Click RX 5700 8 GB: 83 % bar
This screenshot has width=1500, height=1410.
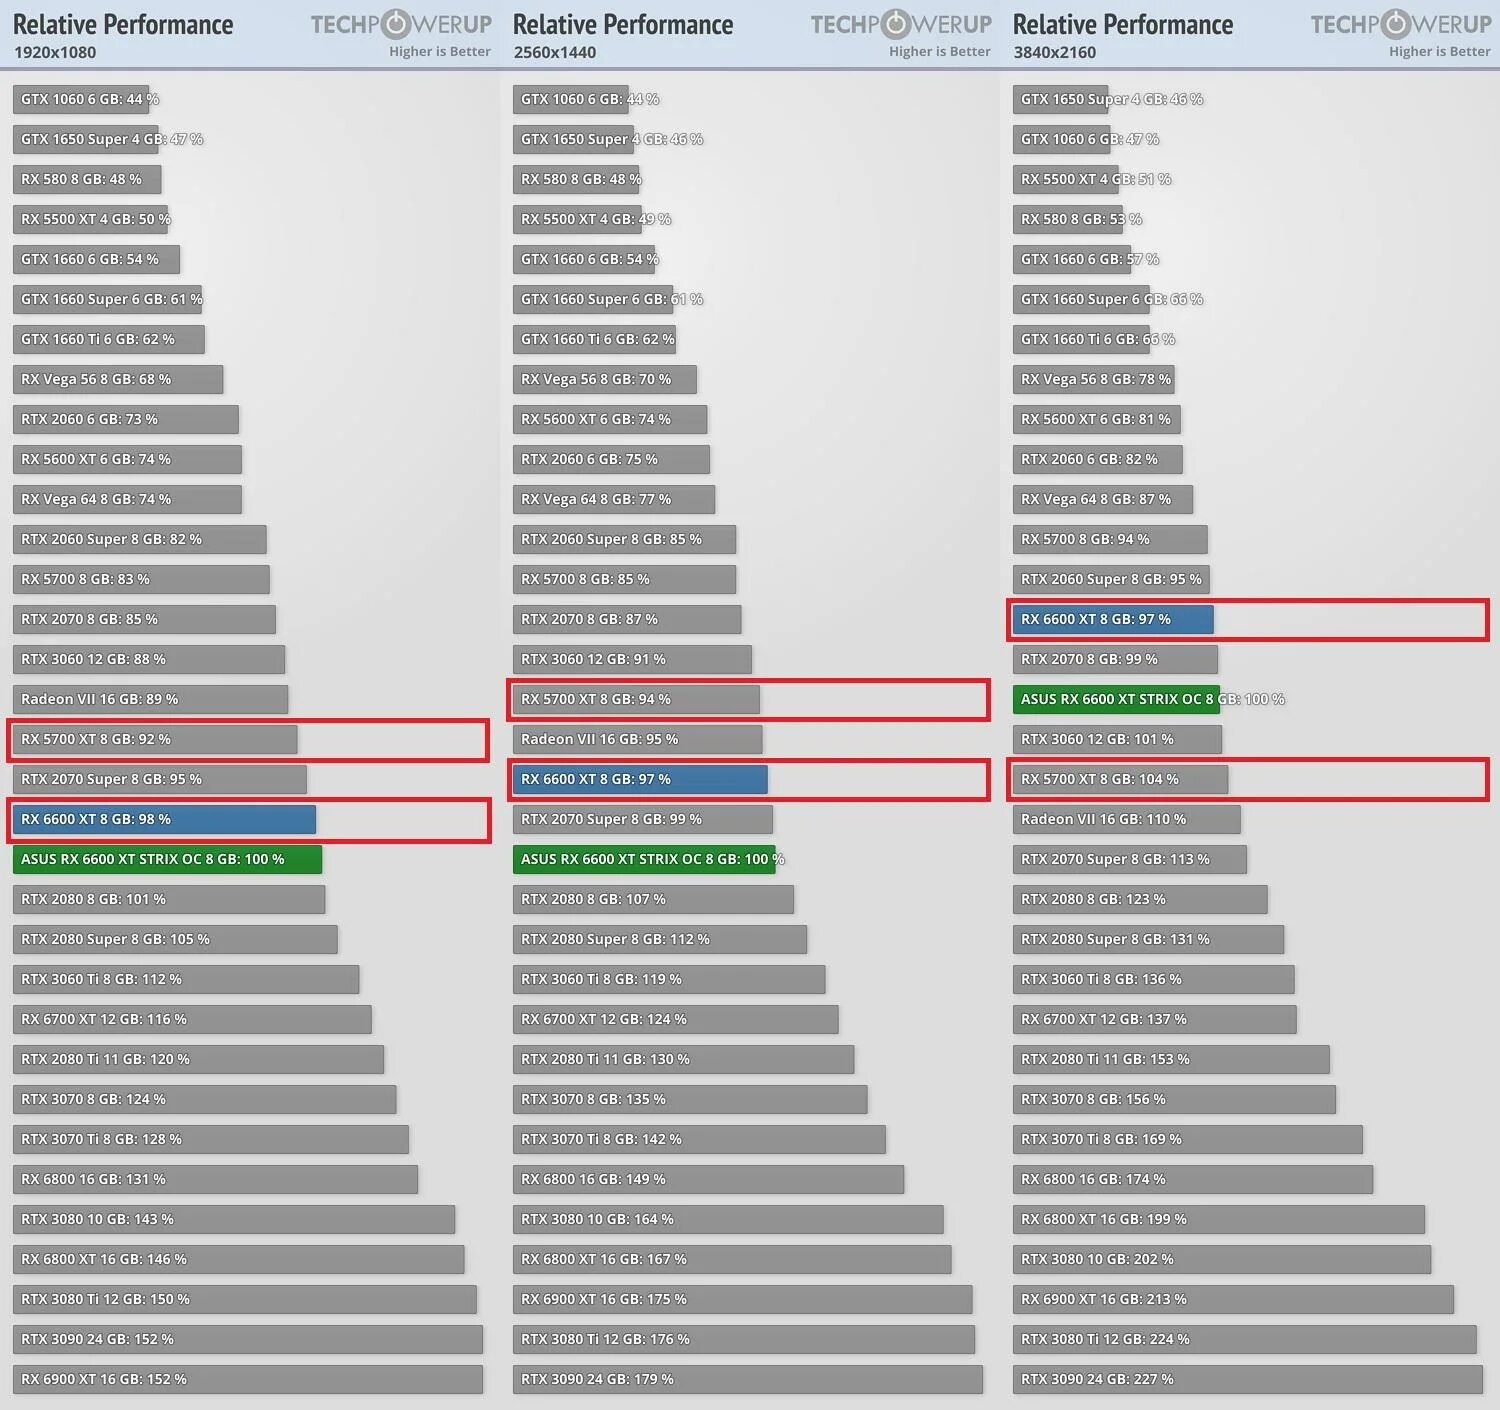tap(141, 579)
